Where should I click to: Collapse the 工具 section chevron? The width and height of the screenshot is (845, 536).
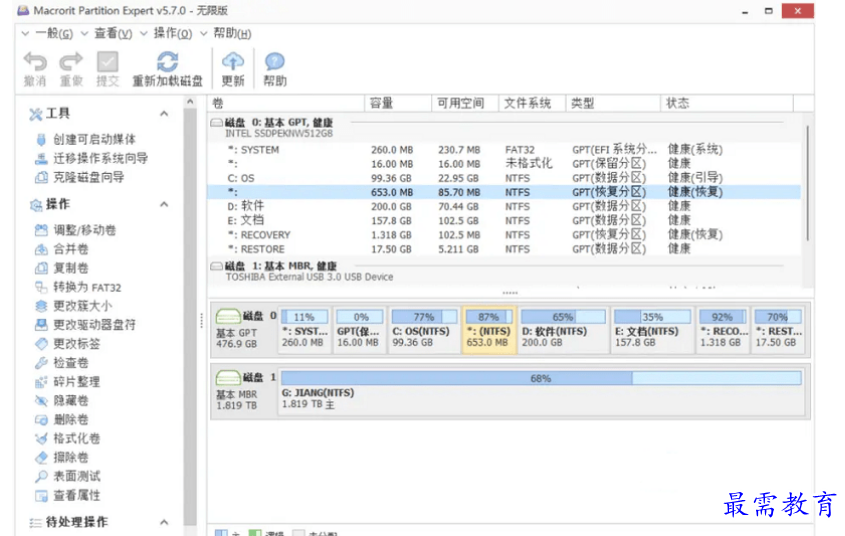coord(164,114)
